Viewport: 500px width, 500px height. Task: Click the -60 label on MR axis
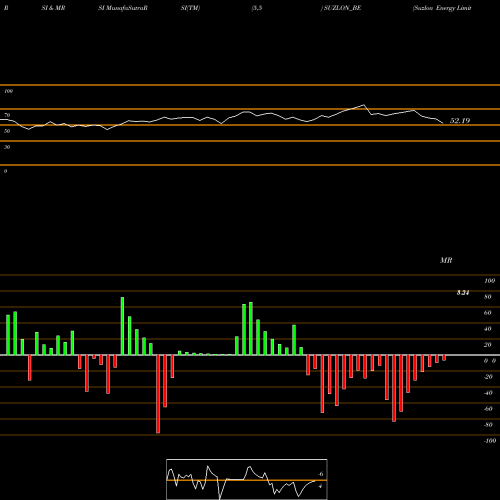488,409
